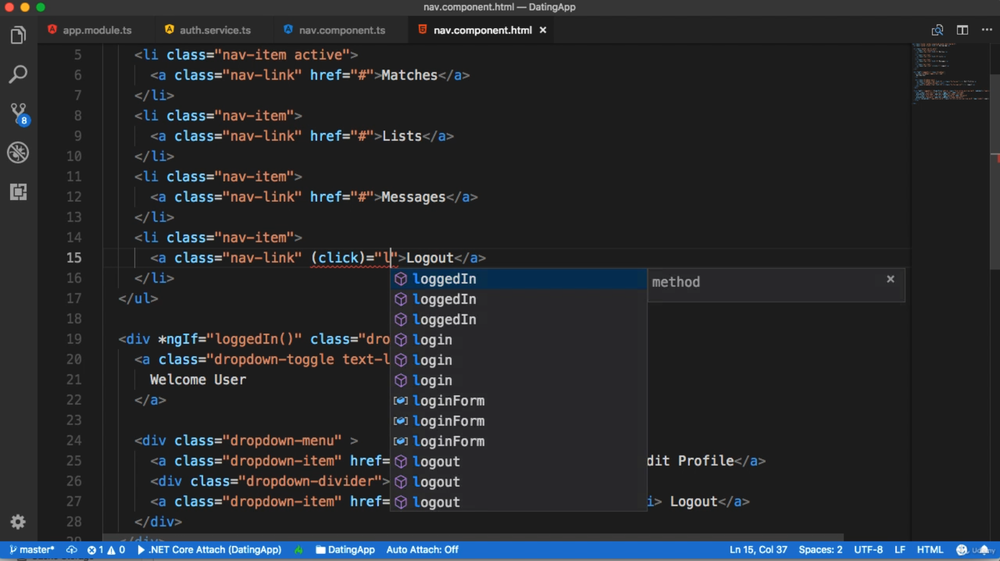Click the green flame status bar icon
The width and height of the screenshot is (1000, 561).
tap(298, 550)
